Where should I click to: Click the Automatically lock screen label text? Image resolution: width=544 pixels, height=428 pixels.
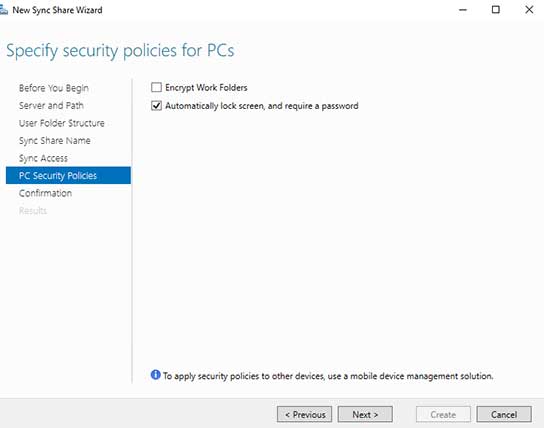262,106
